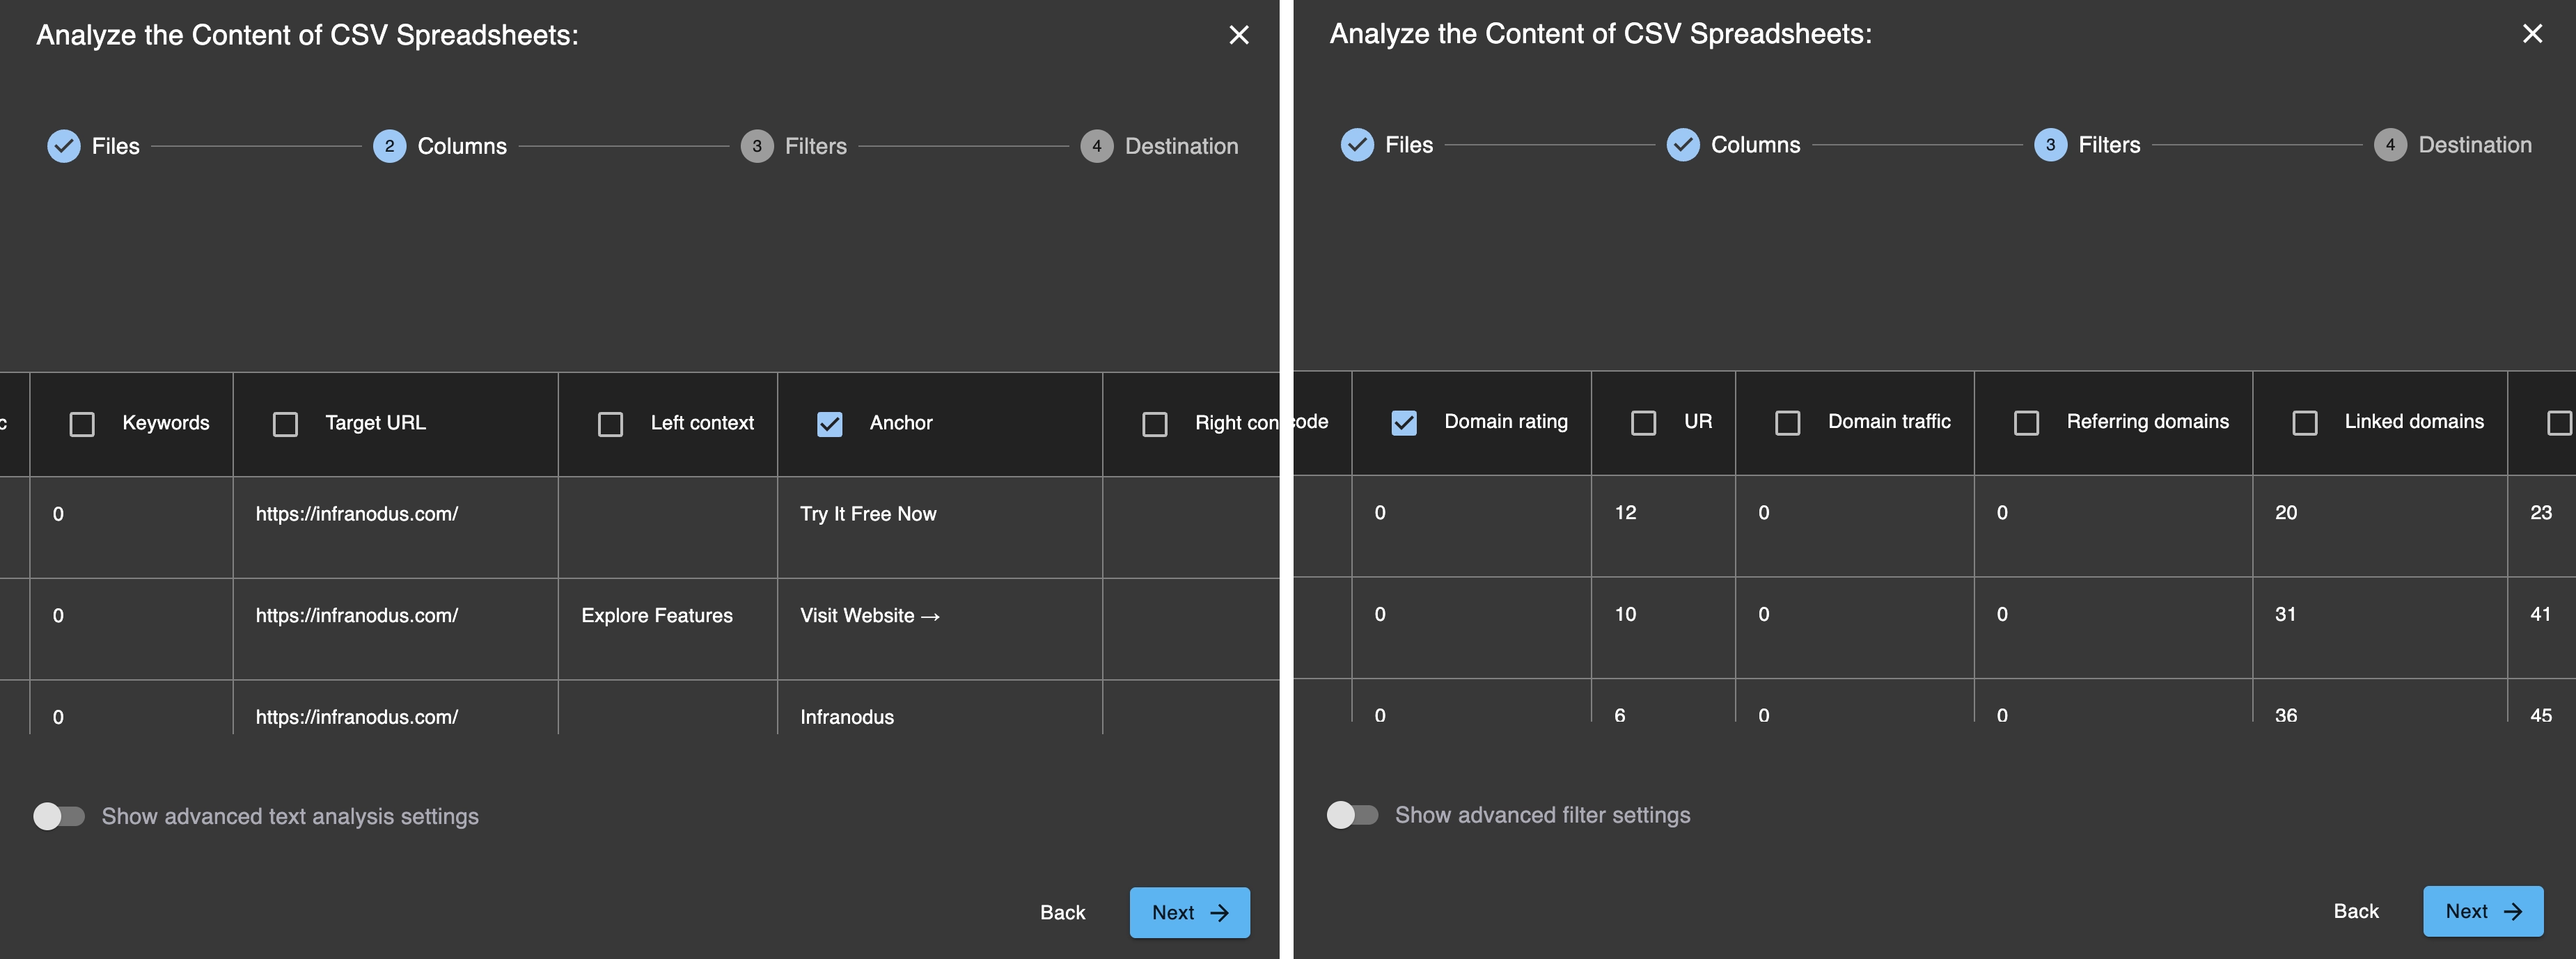
Task: Click Back button in left dialog
Action: 1062,912
